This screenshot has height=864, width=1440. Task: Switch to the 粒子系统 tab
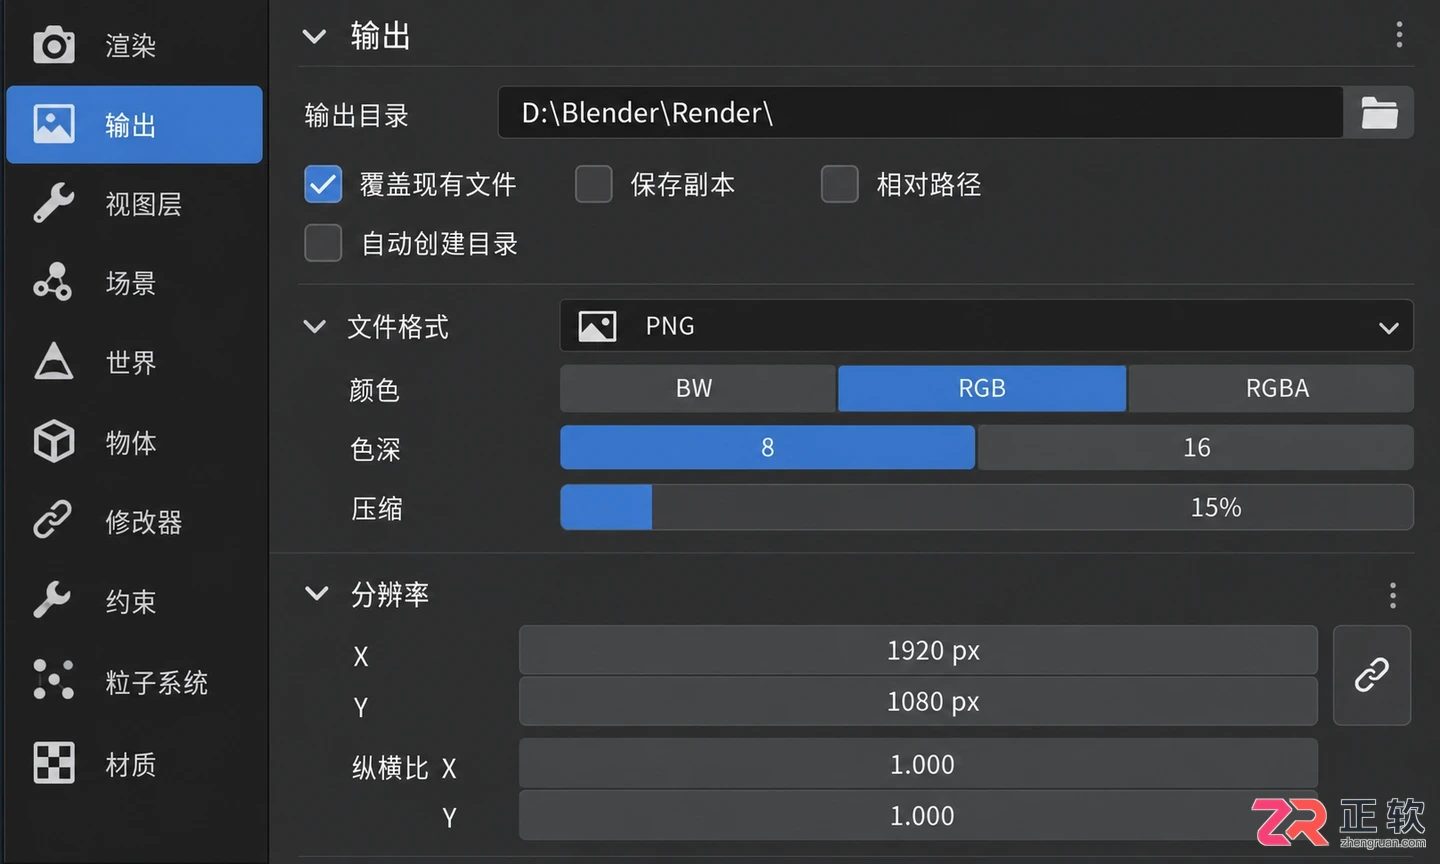pyautogui.click(x=134, y=682)
